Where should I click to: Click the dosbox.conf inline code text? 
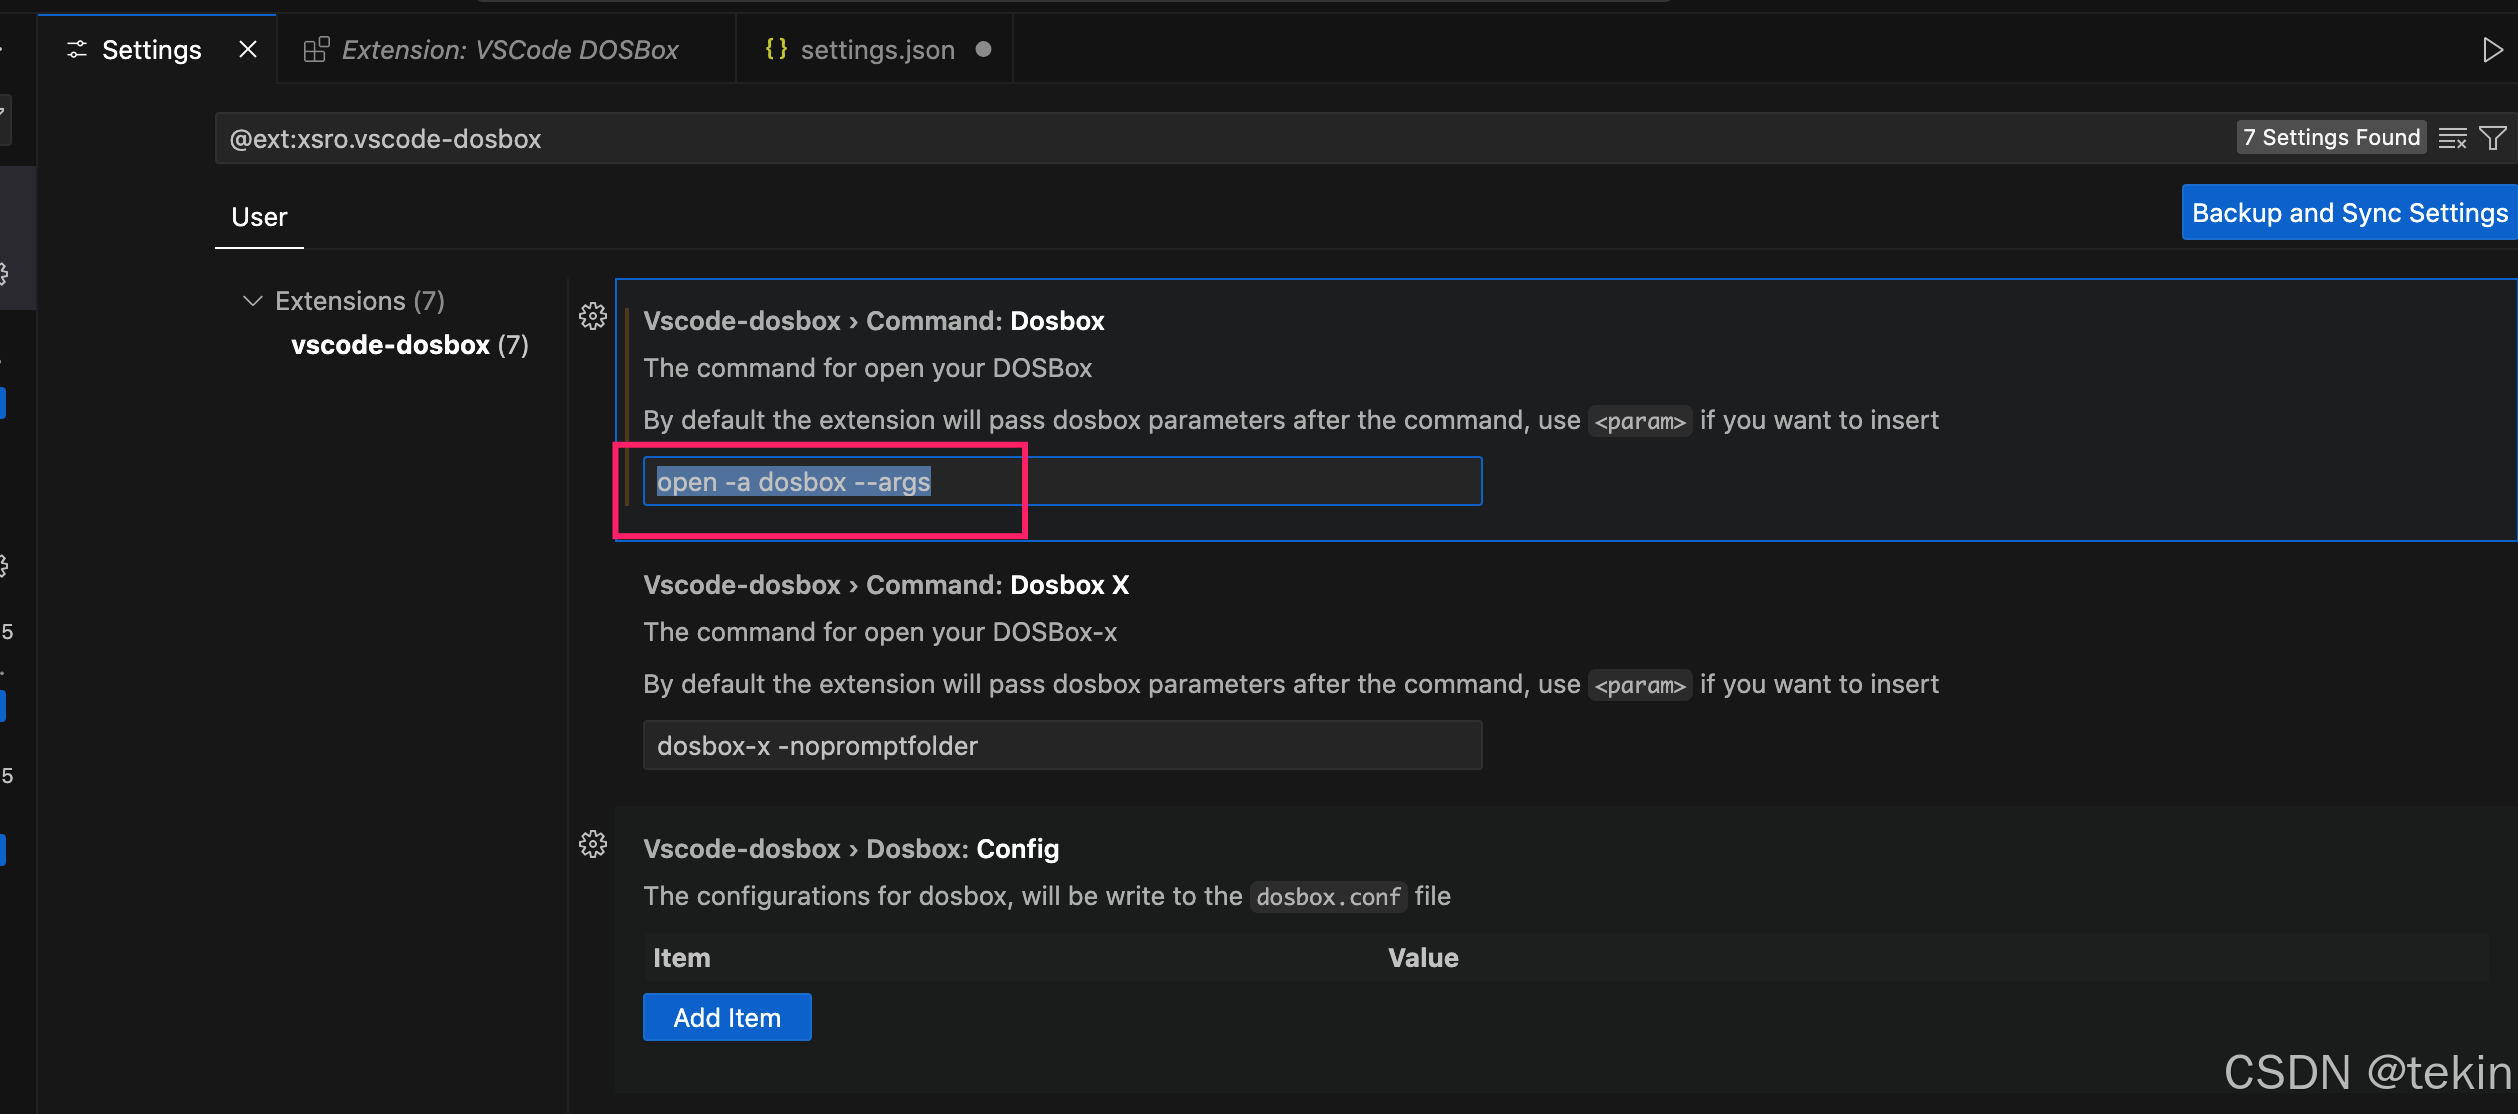(1328, 897)
